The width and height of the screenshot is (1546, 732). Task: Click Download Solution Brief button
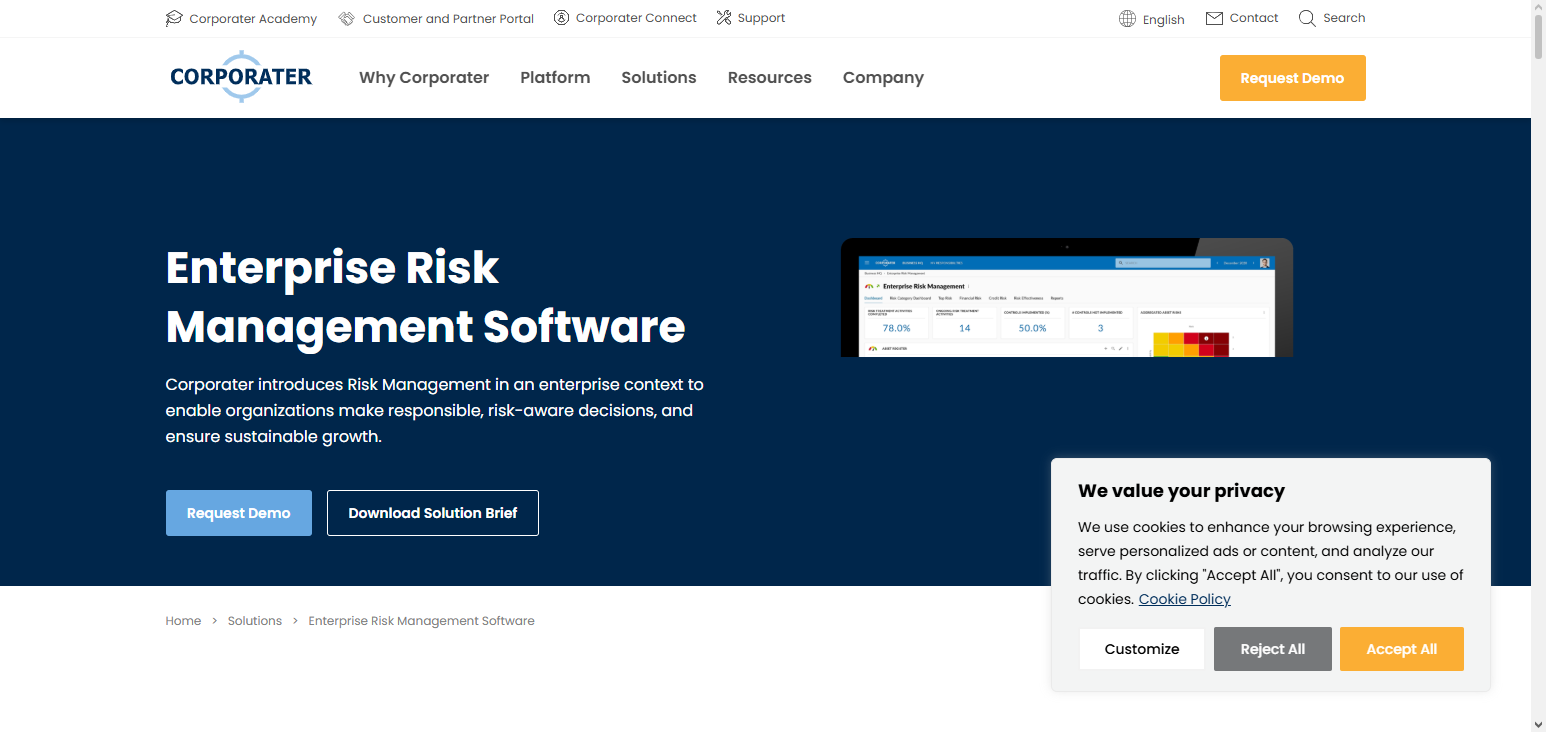pyautogui.click(x=432, y=513)
